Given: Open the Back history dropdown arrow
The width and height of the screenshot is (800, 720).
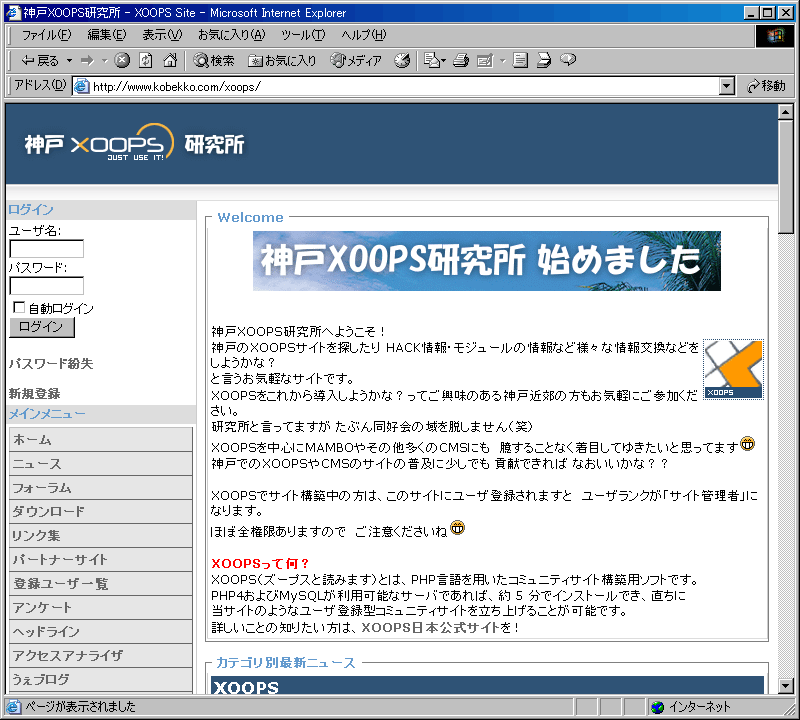Looking at the screenshot, I should pos(69,61).
